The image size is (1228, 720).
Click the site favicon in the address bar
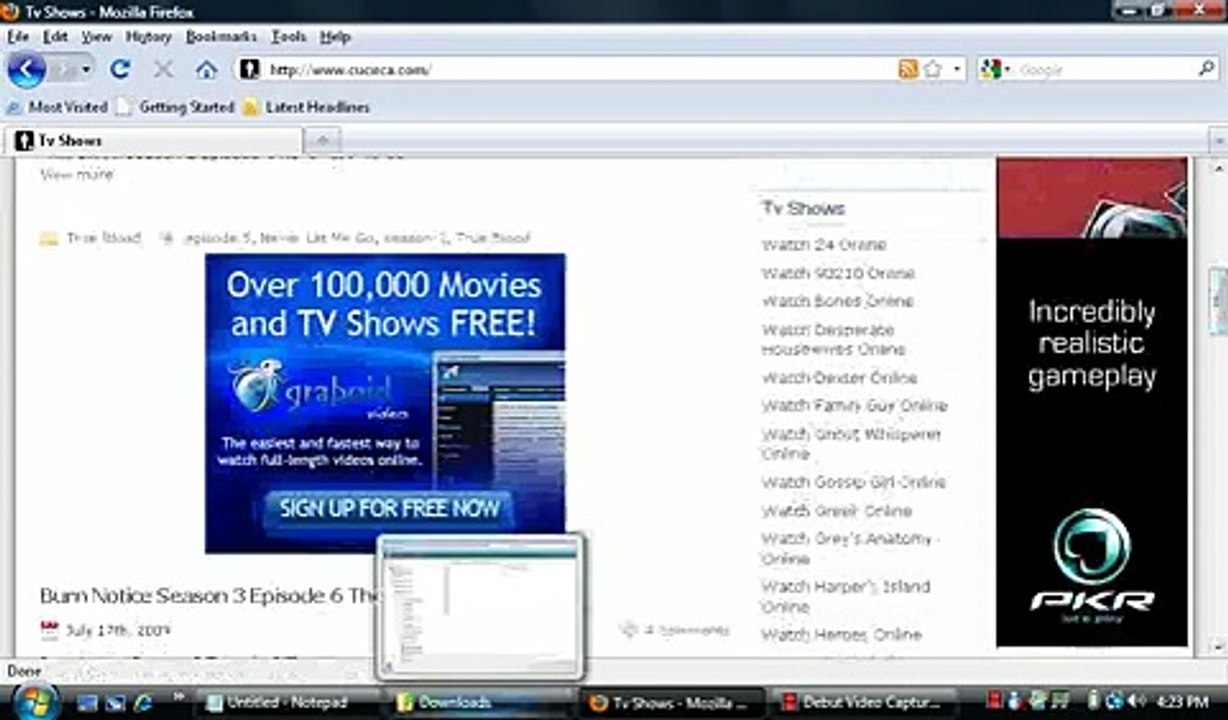click(x=250, y=69)
